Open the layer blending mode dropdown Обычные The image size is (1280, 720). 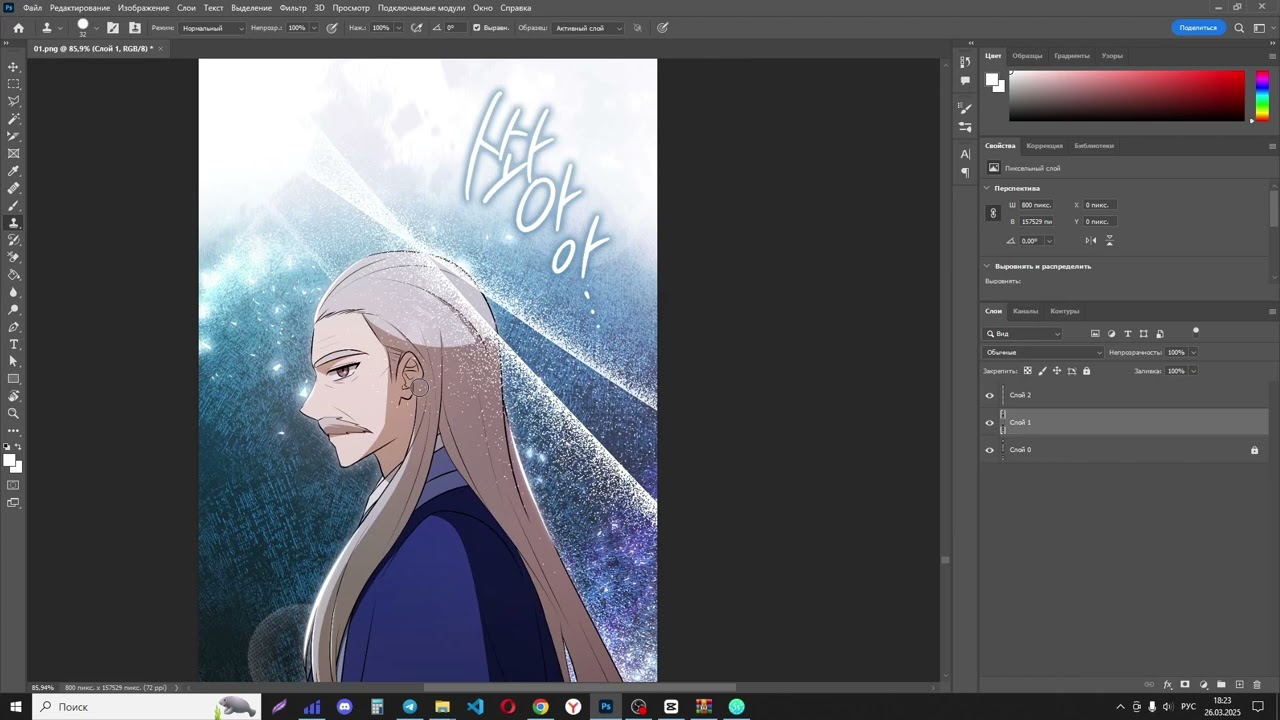pos(1043,352)
